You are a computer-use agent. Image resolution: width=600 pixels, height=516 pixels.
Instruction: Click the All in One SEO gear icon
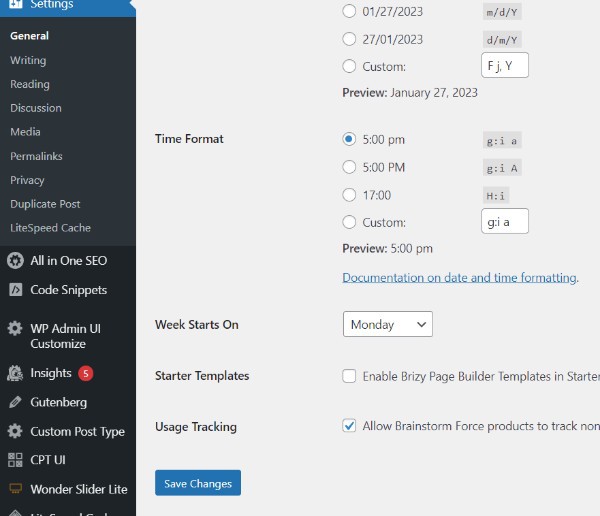coord(15,261)
